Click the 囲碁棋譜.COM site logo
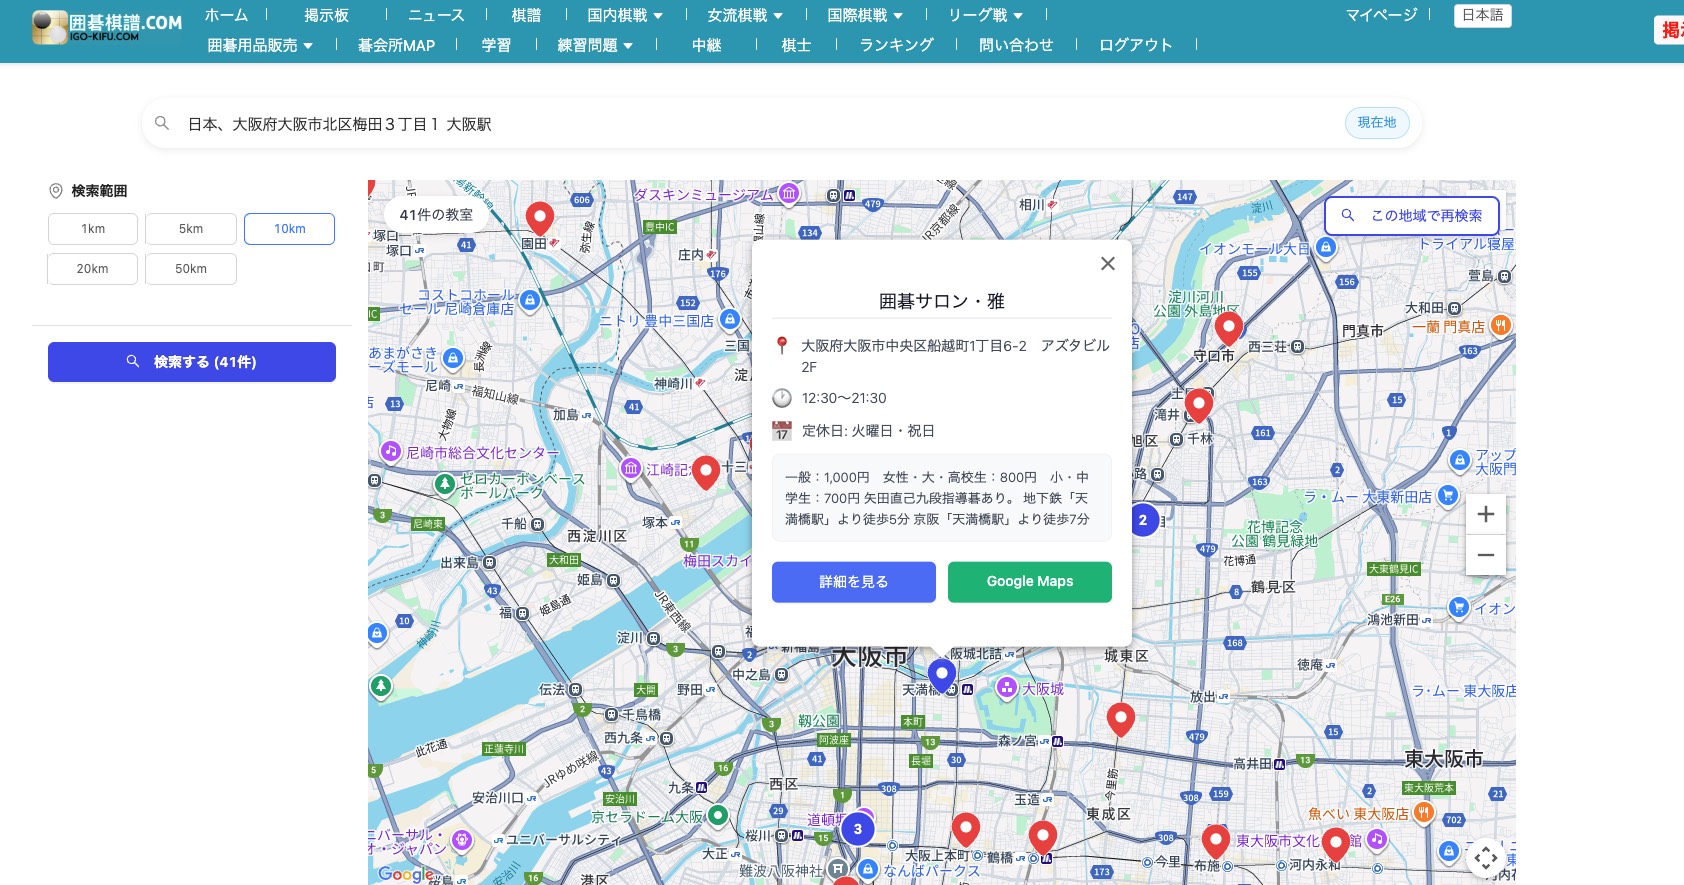This screenshot has height=885, width=1684. (107, 27)
